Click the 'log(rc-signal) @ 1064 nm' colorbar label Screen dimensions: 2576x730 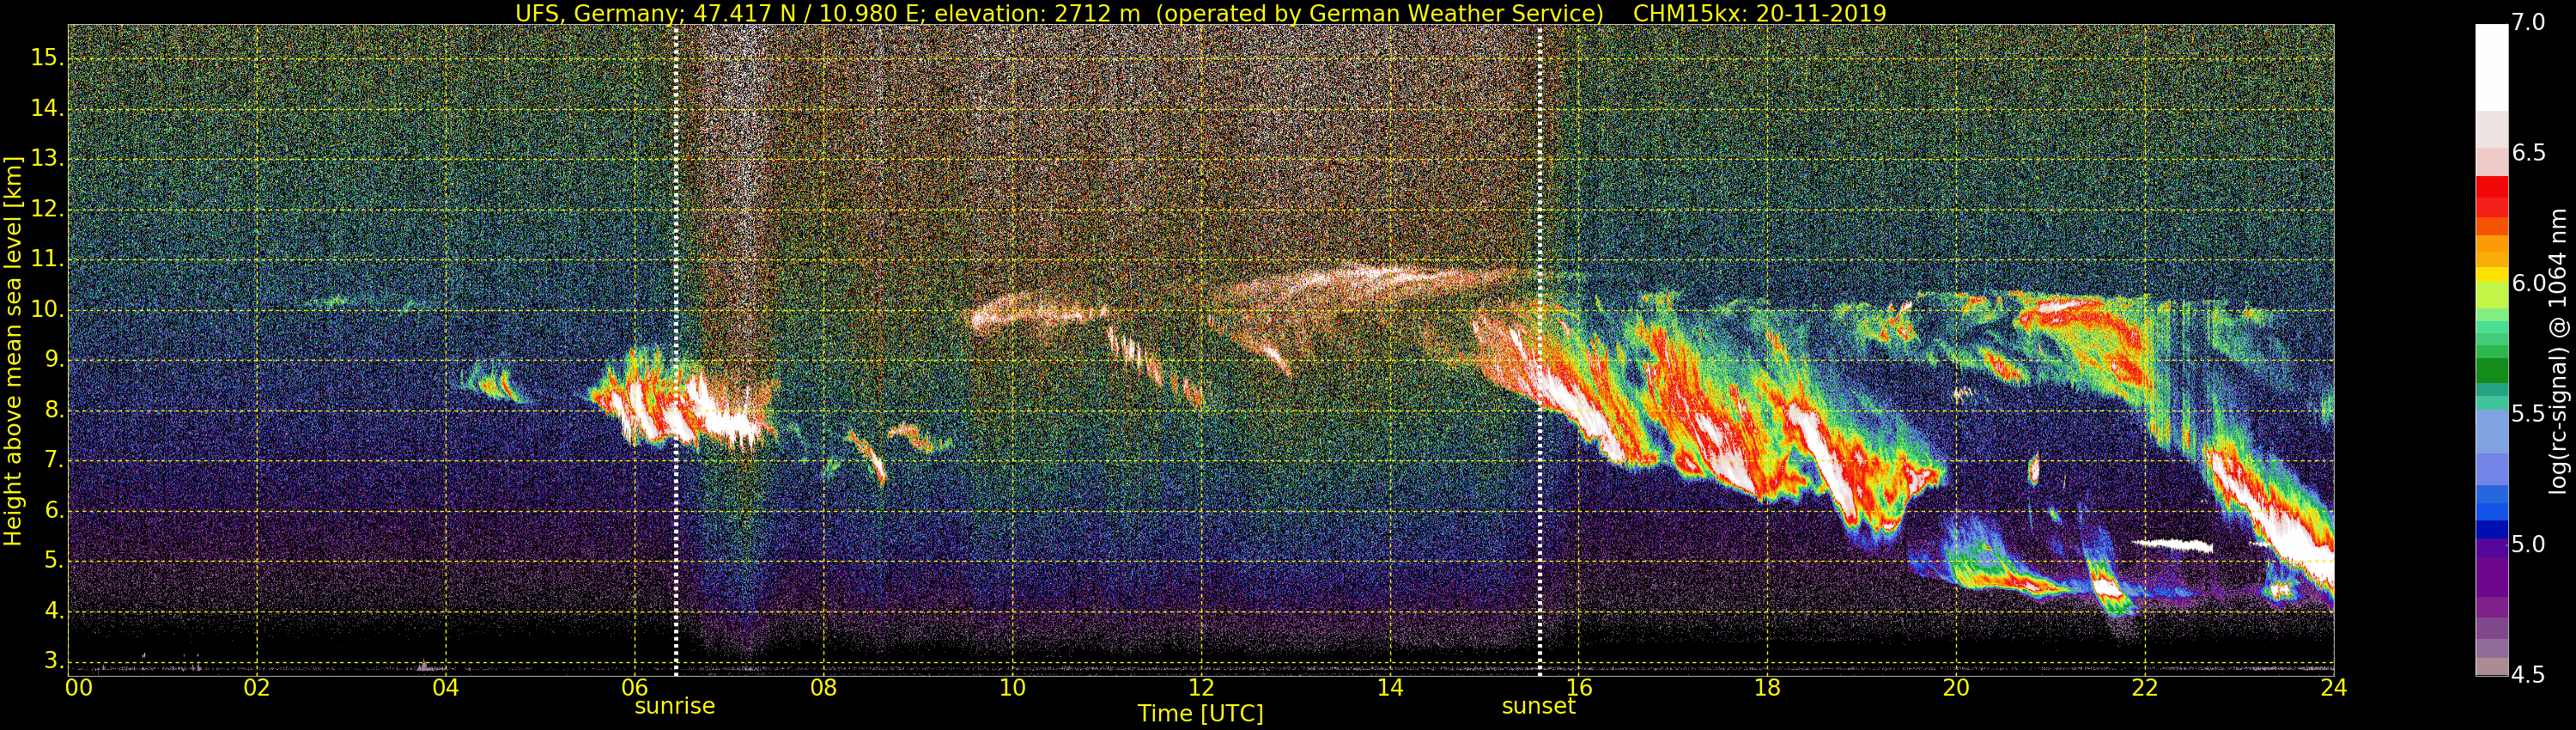click(x=2559, y=350)
